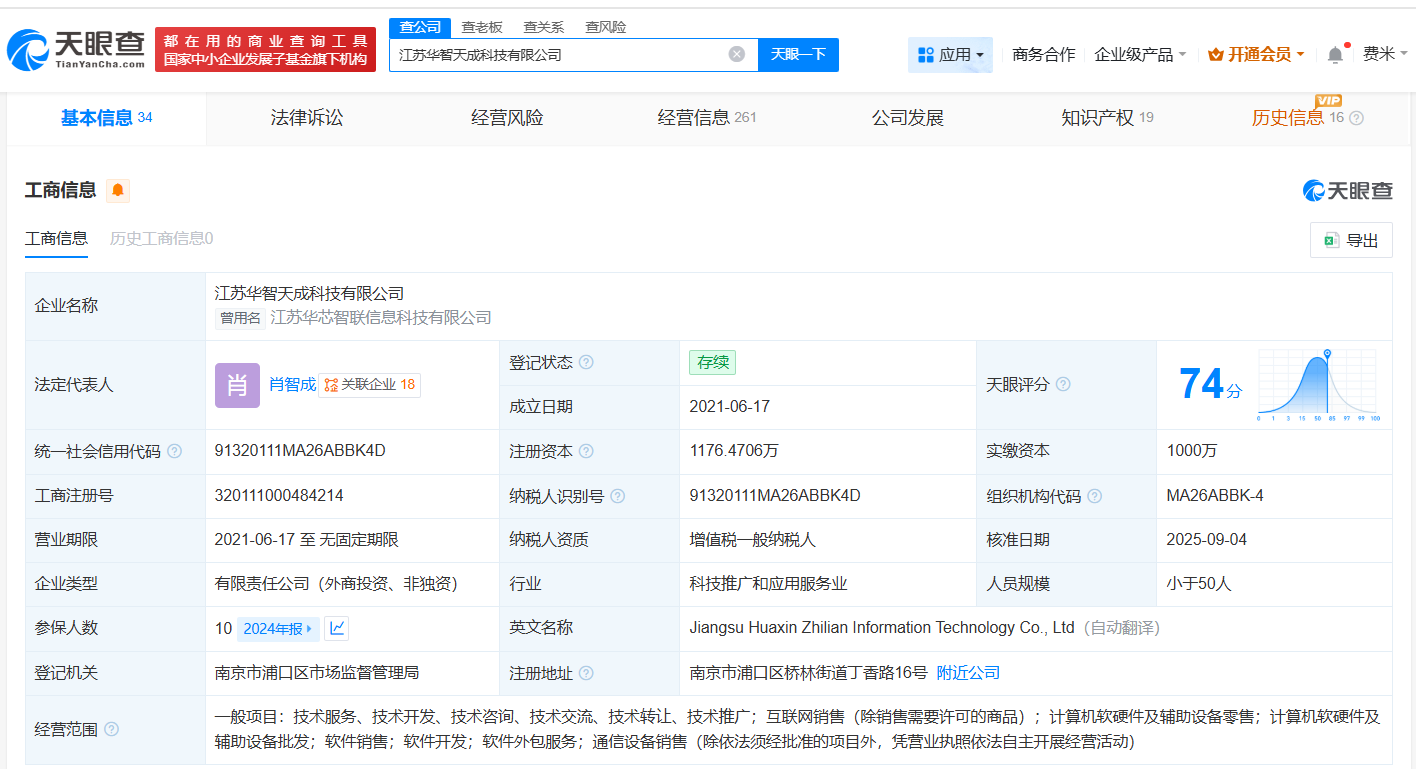
Task: Open the 应用 dropdown
Action: (950, 54)
